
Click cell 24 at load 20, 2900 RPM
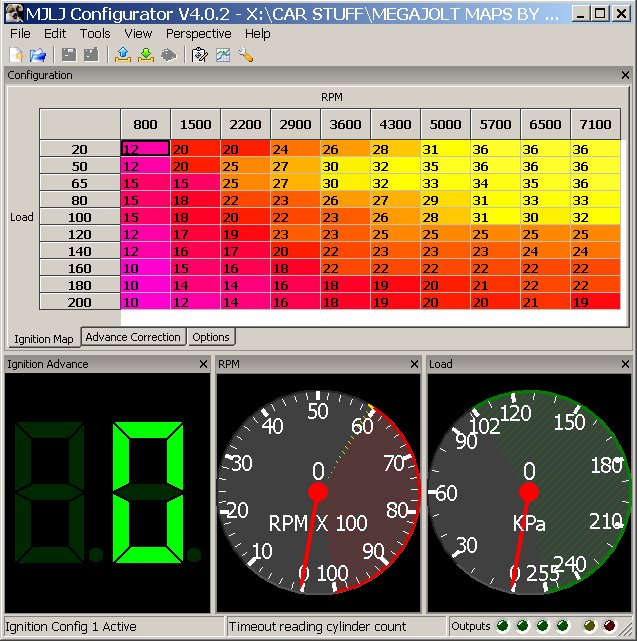295,149
